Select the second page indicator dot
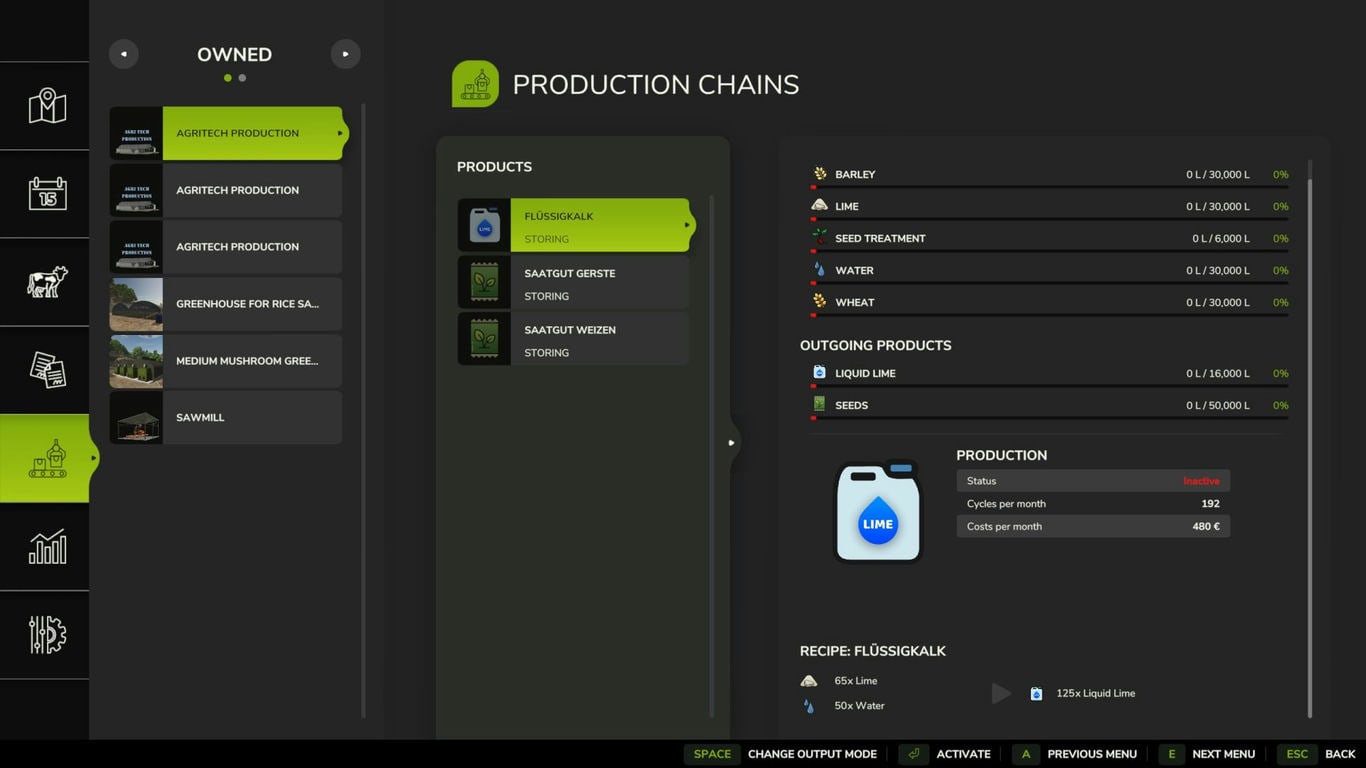1366x768 pixels. pyautogui.click(x=242, y=78)
